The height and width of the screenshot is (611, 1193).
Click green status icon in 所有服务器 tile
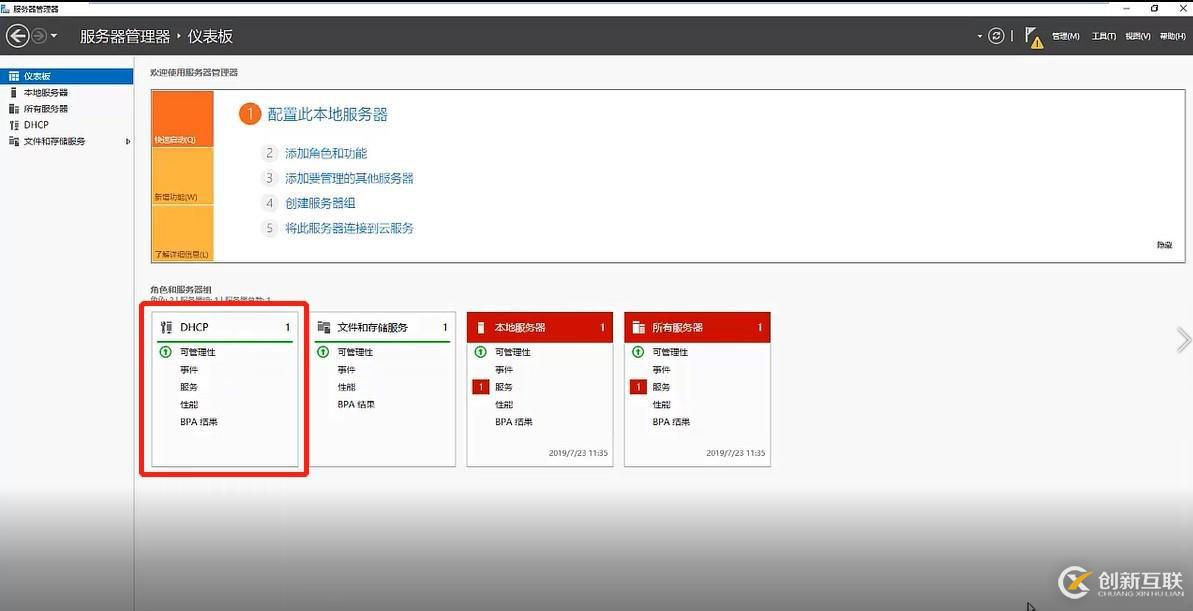coord(638,352)
